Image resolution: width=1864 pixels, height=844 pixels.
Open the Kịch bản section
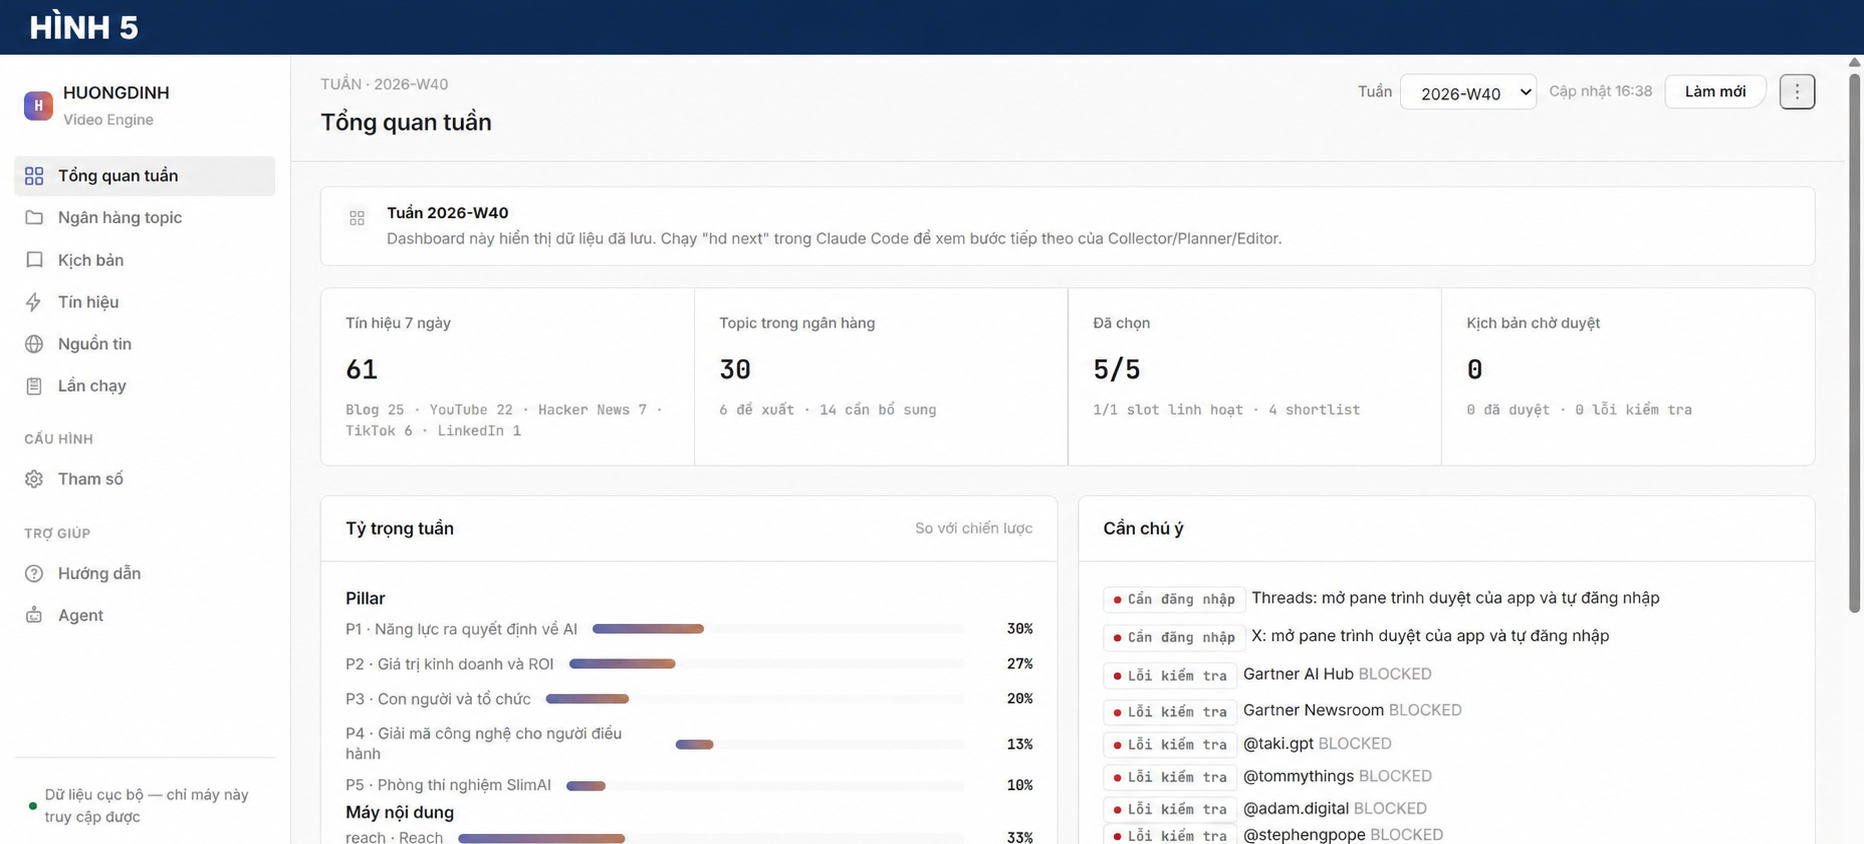pyautogui.click(x=145, y=260)
